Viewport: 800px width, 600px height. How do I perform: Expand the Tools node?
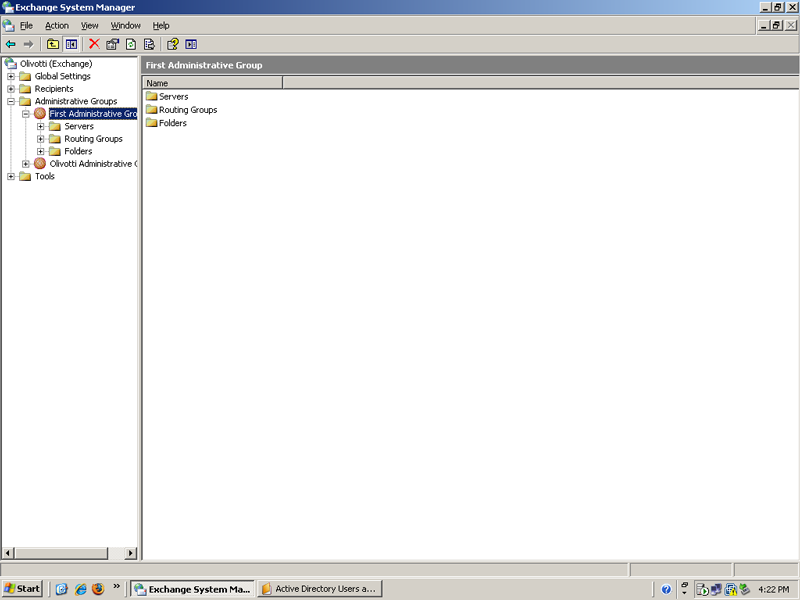point(11,176)
